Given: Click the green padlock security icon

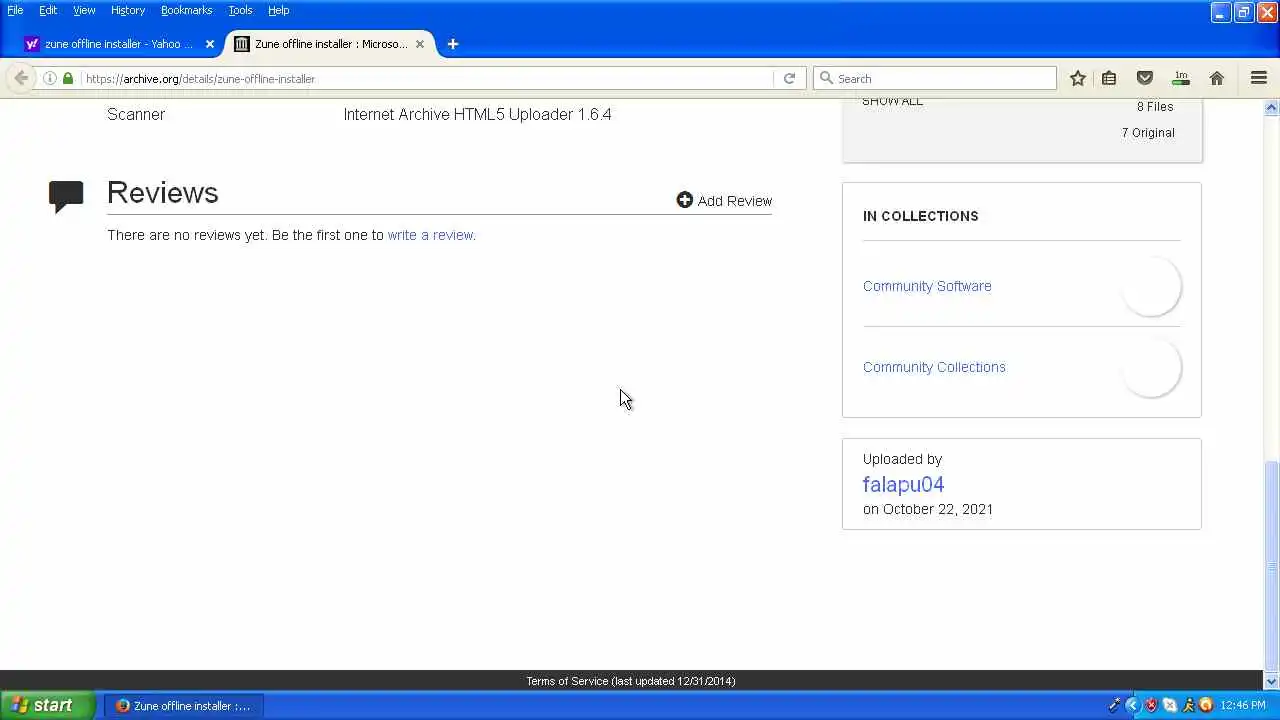Looking at the screenshot, I should pyautogui.click(x=68, y=78).
